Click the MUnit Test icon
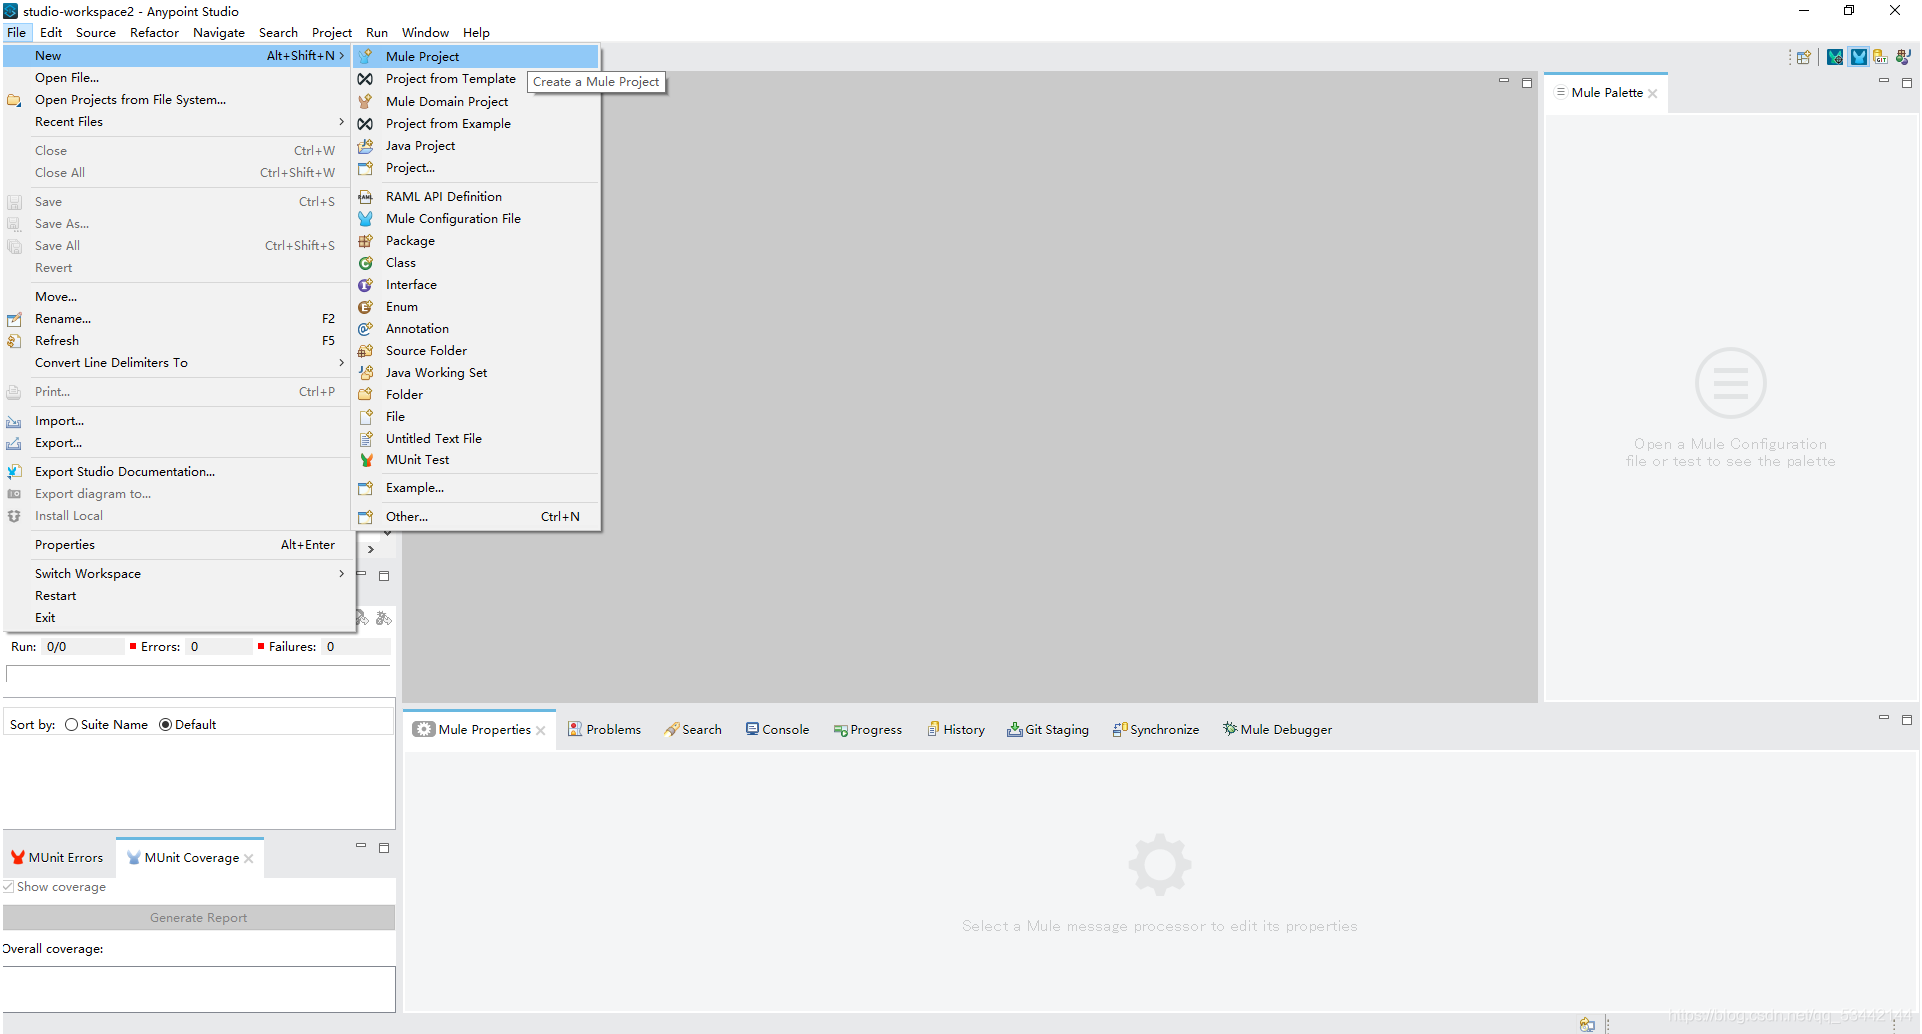The width and height of the screenshot is (1922, 1034). [366, 460]
